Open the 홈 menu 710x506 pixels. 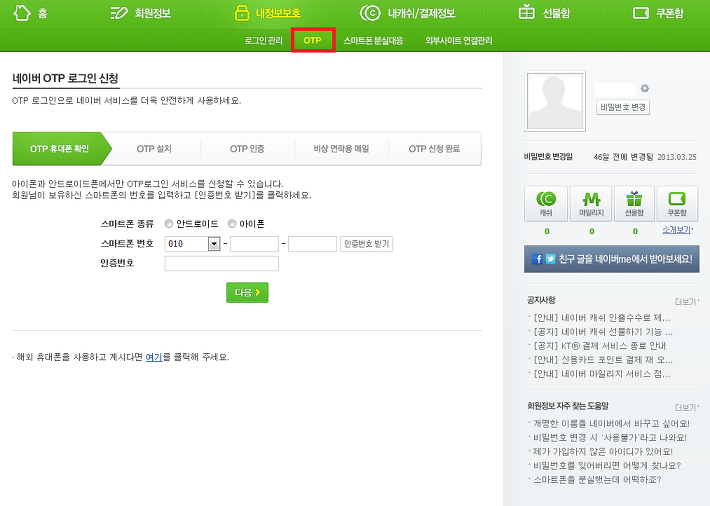pos(43,13)
